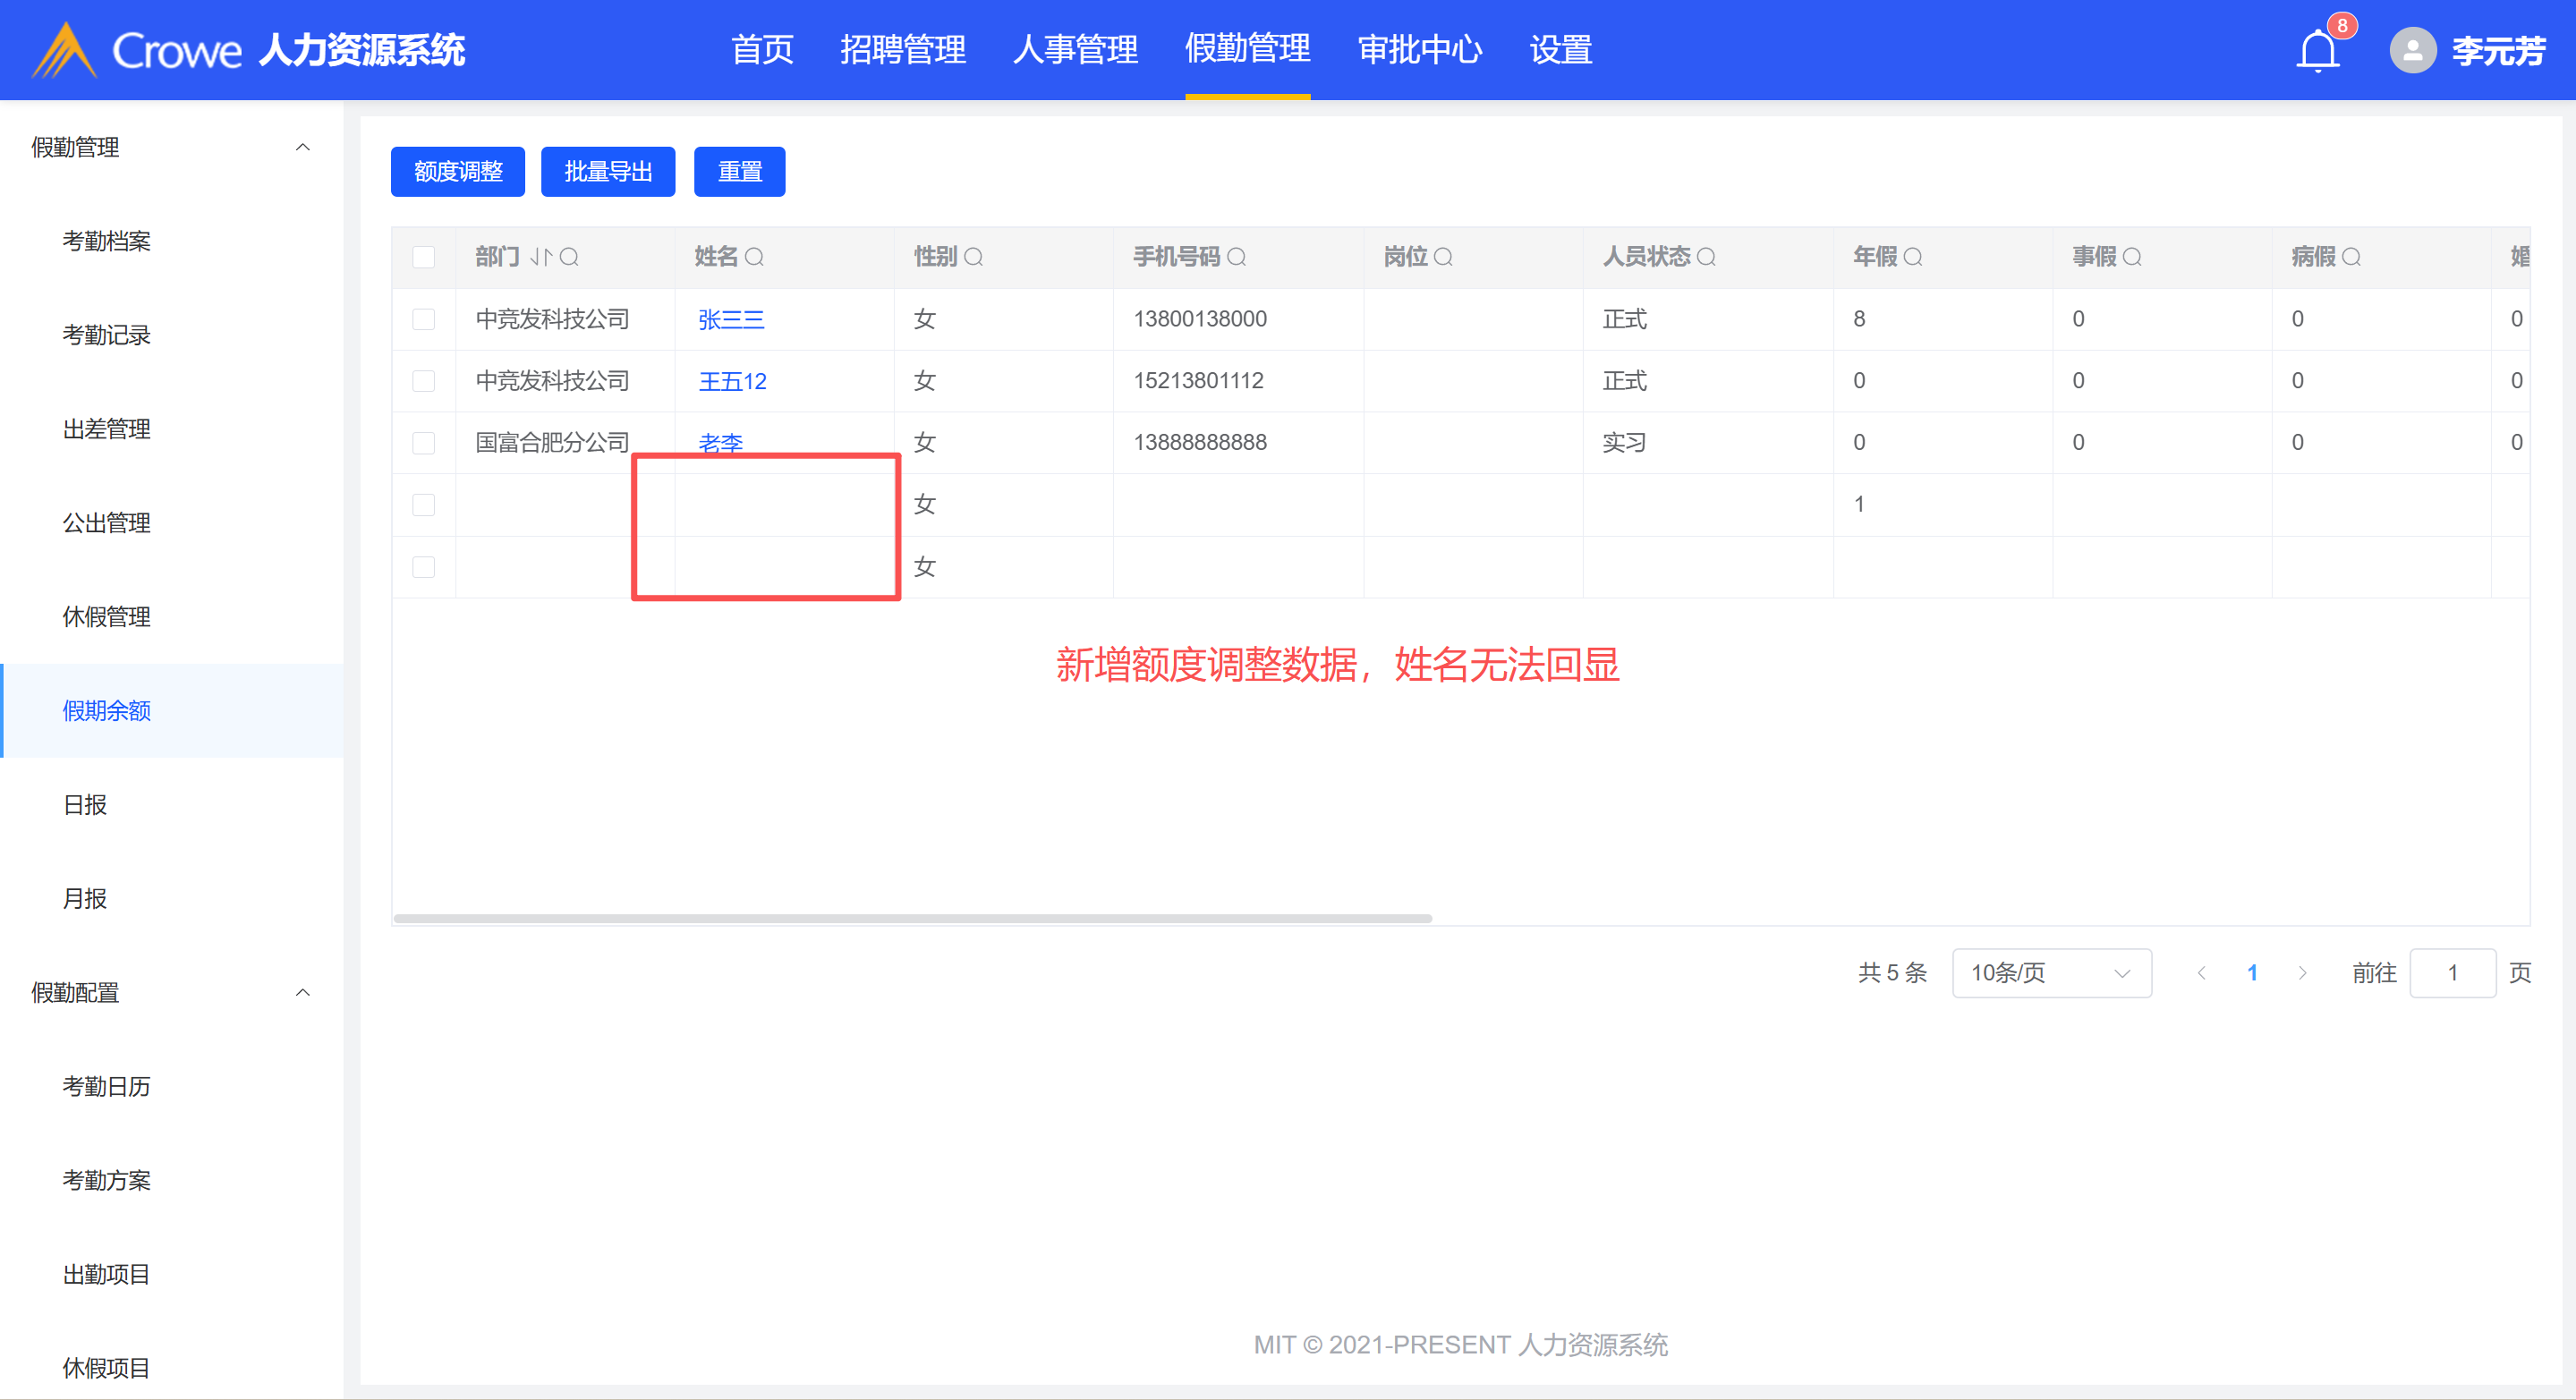
Task: Open the 10条/页 page size dropdown
Action: 2051,973
